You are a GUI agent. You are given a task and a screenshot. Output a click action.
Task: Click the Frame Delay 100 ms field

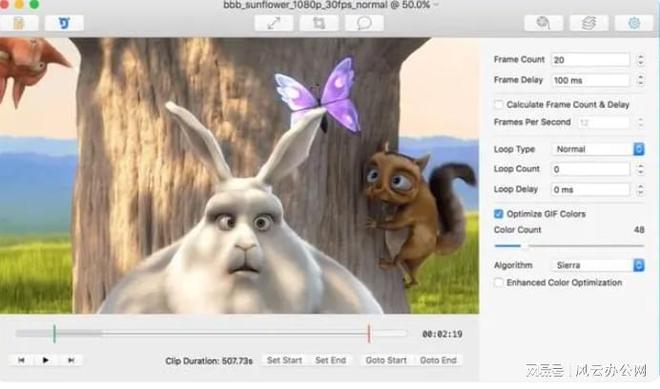[x=591, y=80]
